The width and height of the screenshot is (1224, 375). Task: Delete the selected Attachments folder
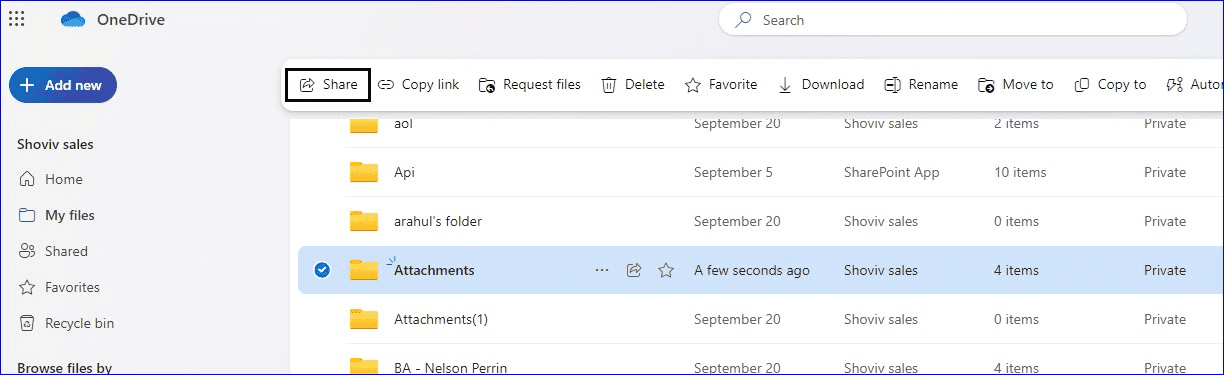pyautogui.click(x=632, y=85)
